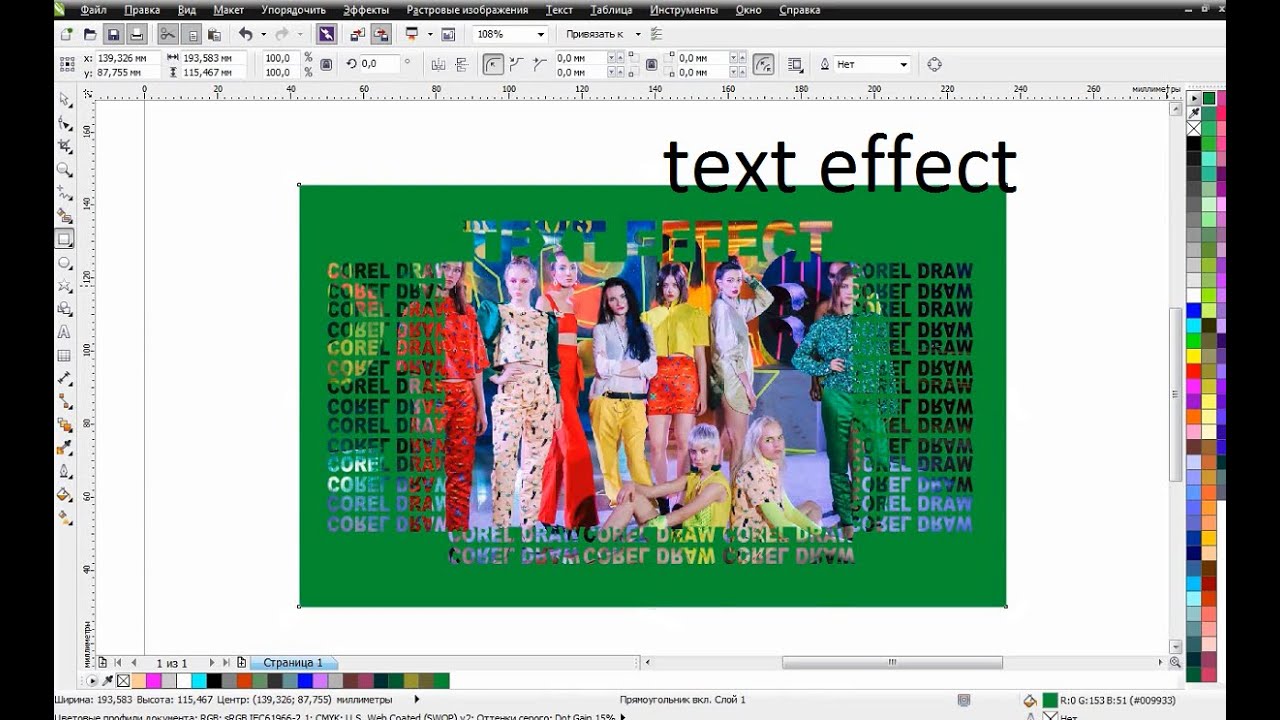Undo the last action
1280x720 pixels.
[x=246, y=34]
